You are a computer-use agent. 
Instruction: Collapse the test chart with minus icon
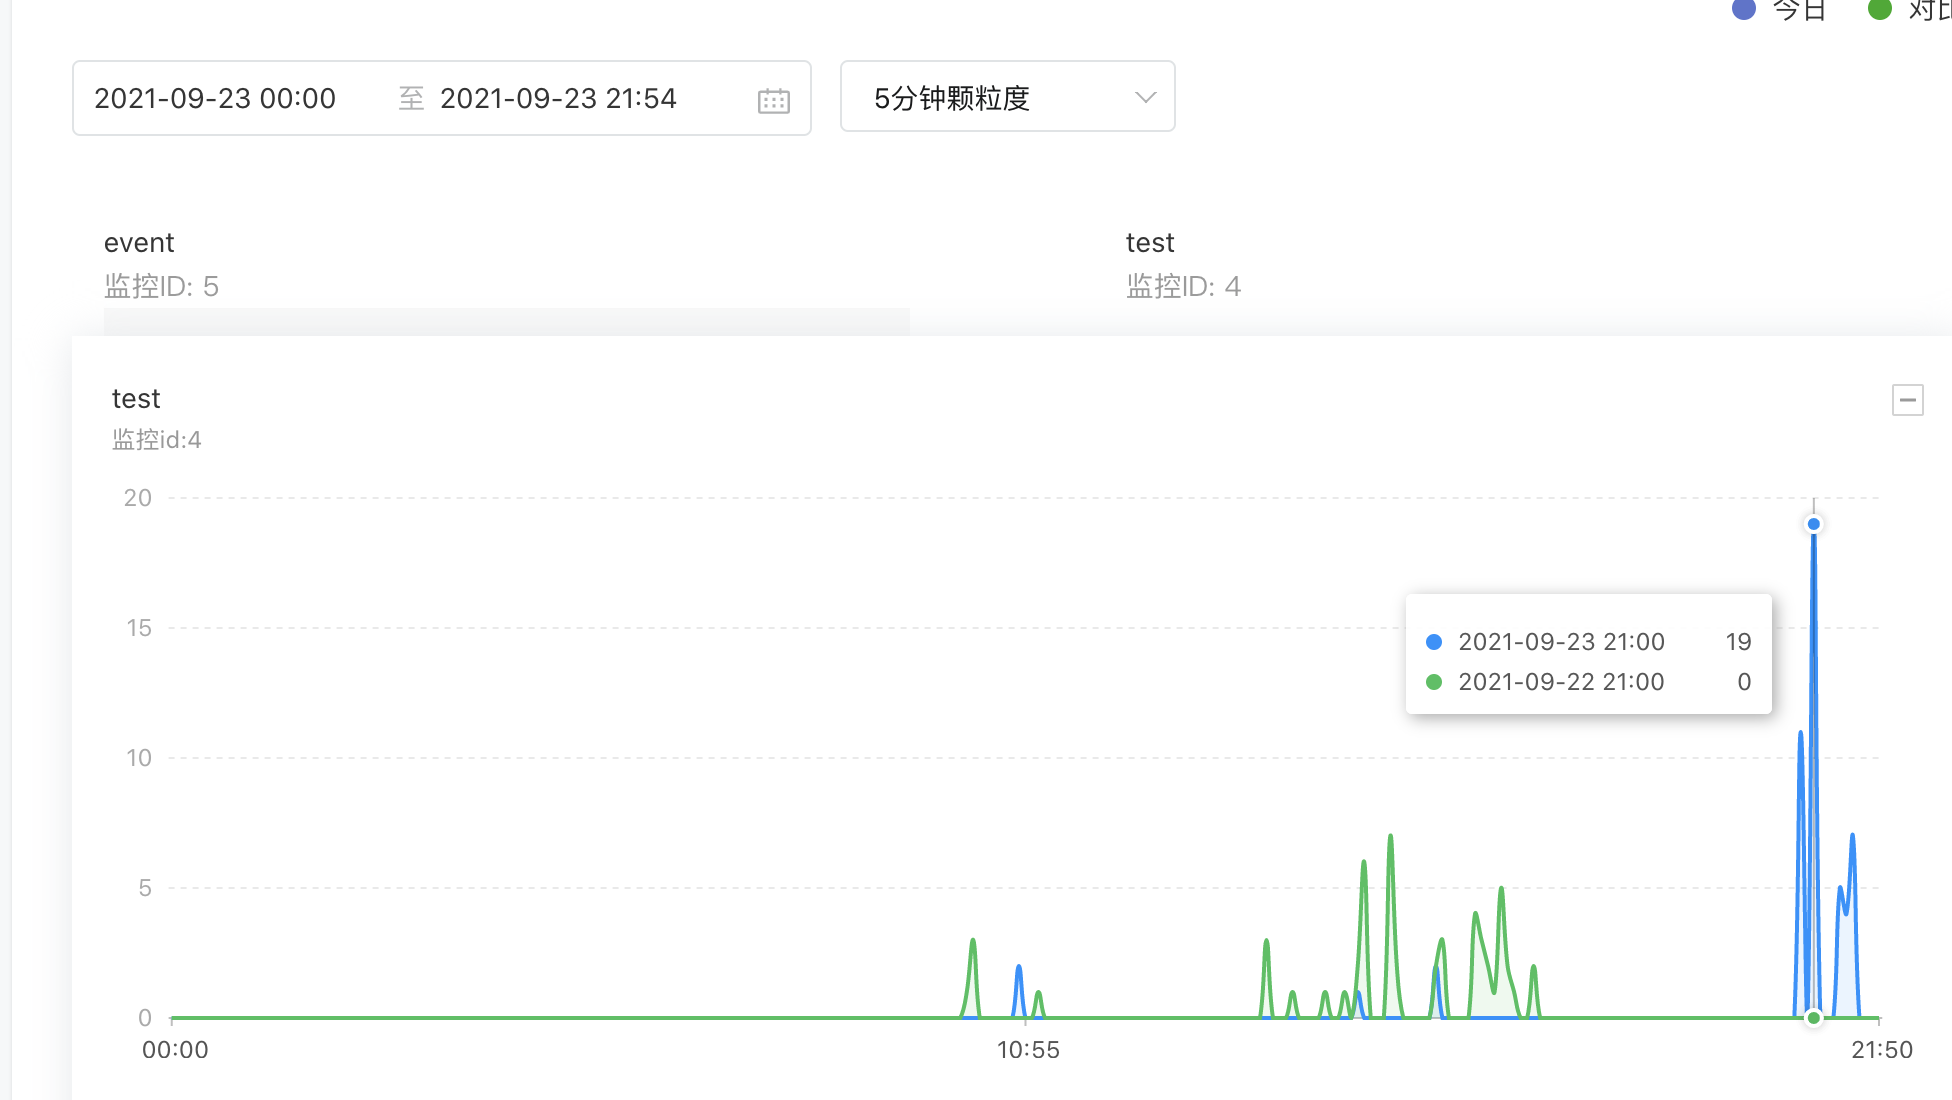tap(1907, 400)
